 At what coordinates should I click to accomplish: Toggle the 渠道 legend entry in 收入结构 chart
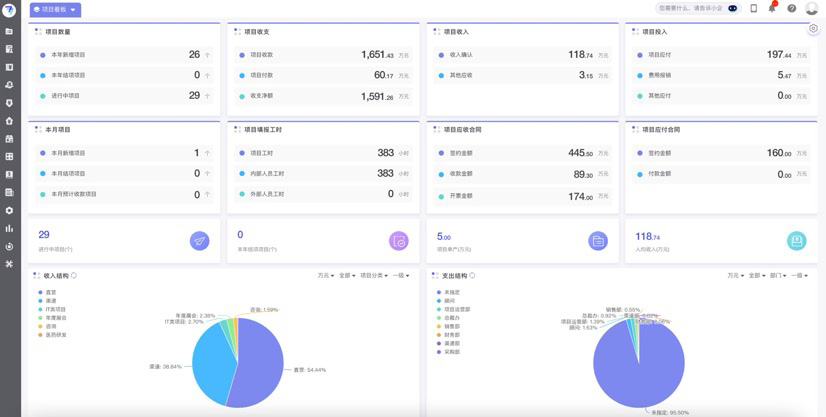pyautogui.click(x=50, y=301)
